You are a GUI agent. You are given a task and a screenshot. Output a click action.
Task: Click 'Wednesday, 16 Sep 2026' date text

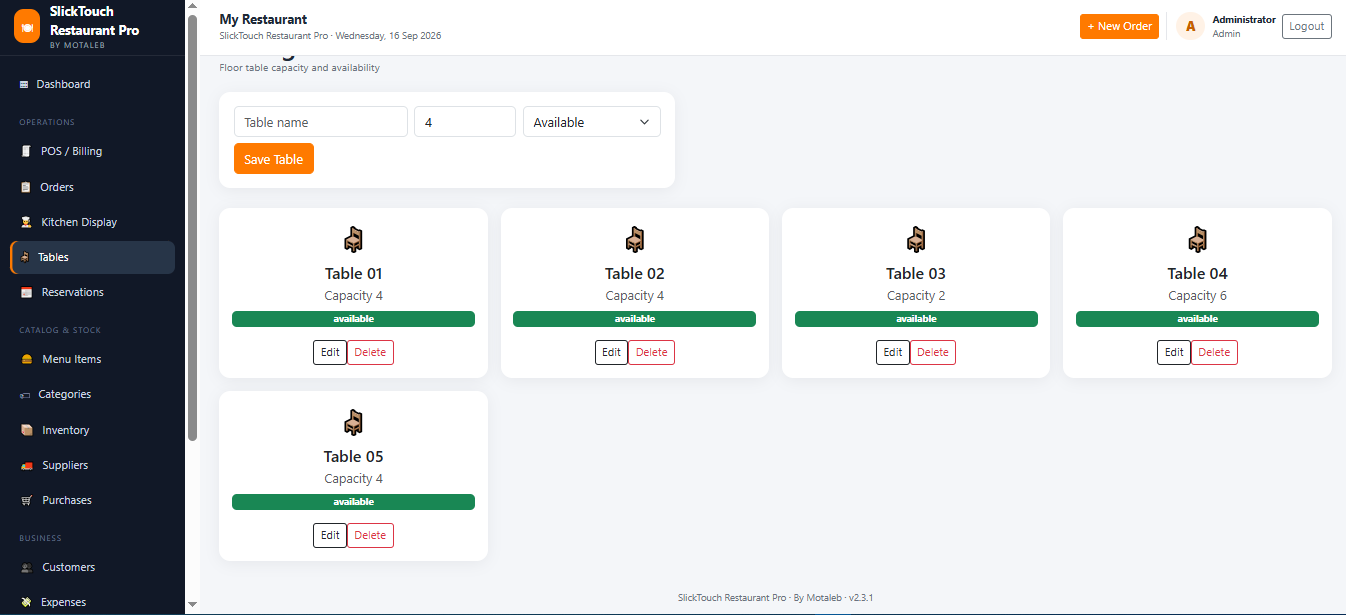coord(388,36)
